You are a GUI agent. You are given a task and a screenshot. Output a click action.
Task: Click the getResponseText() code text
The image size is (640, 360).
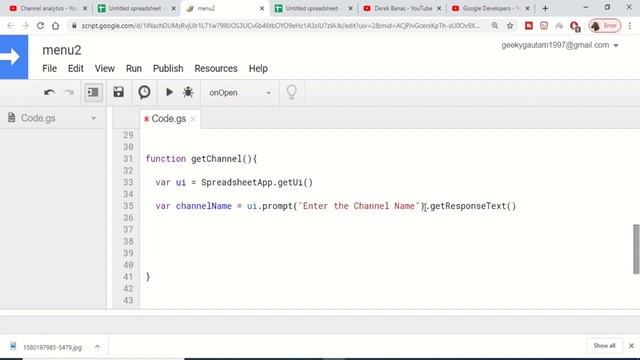pos(473,206)
